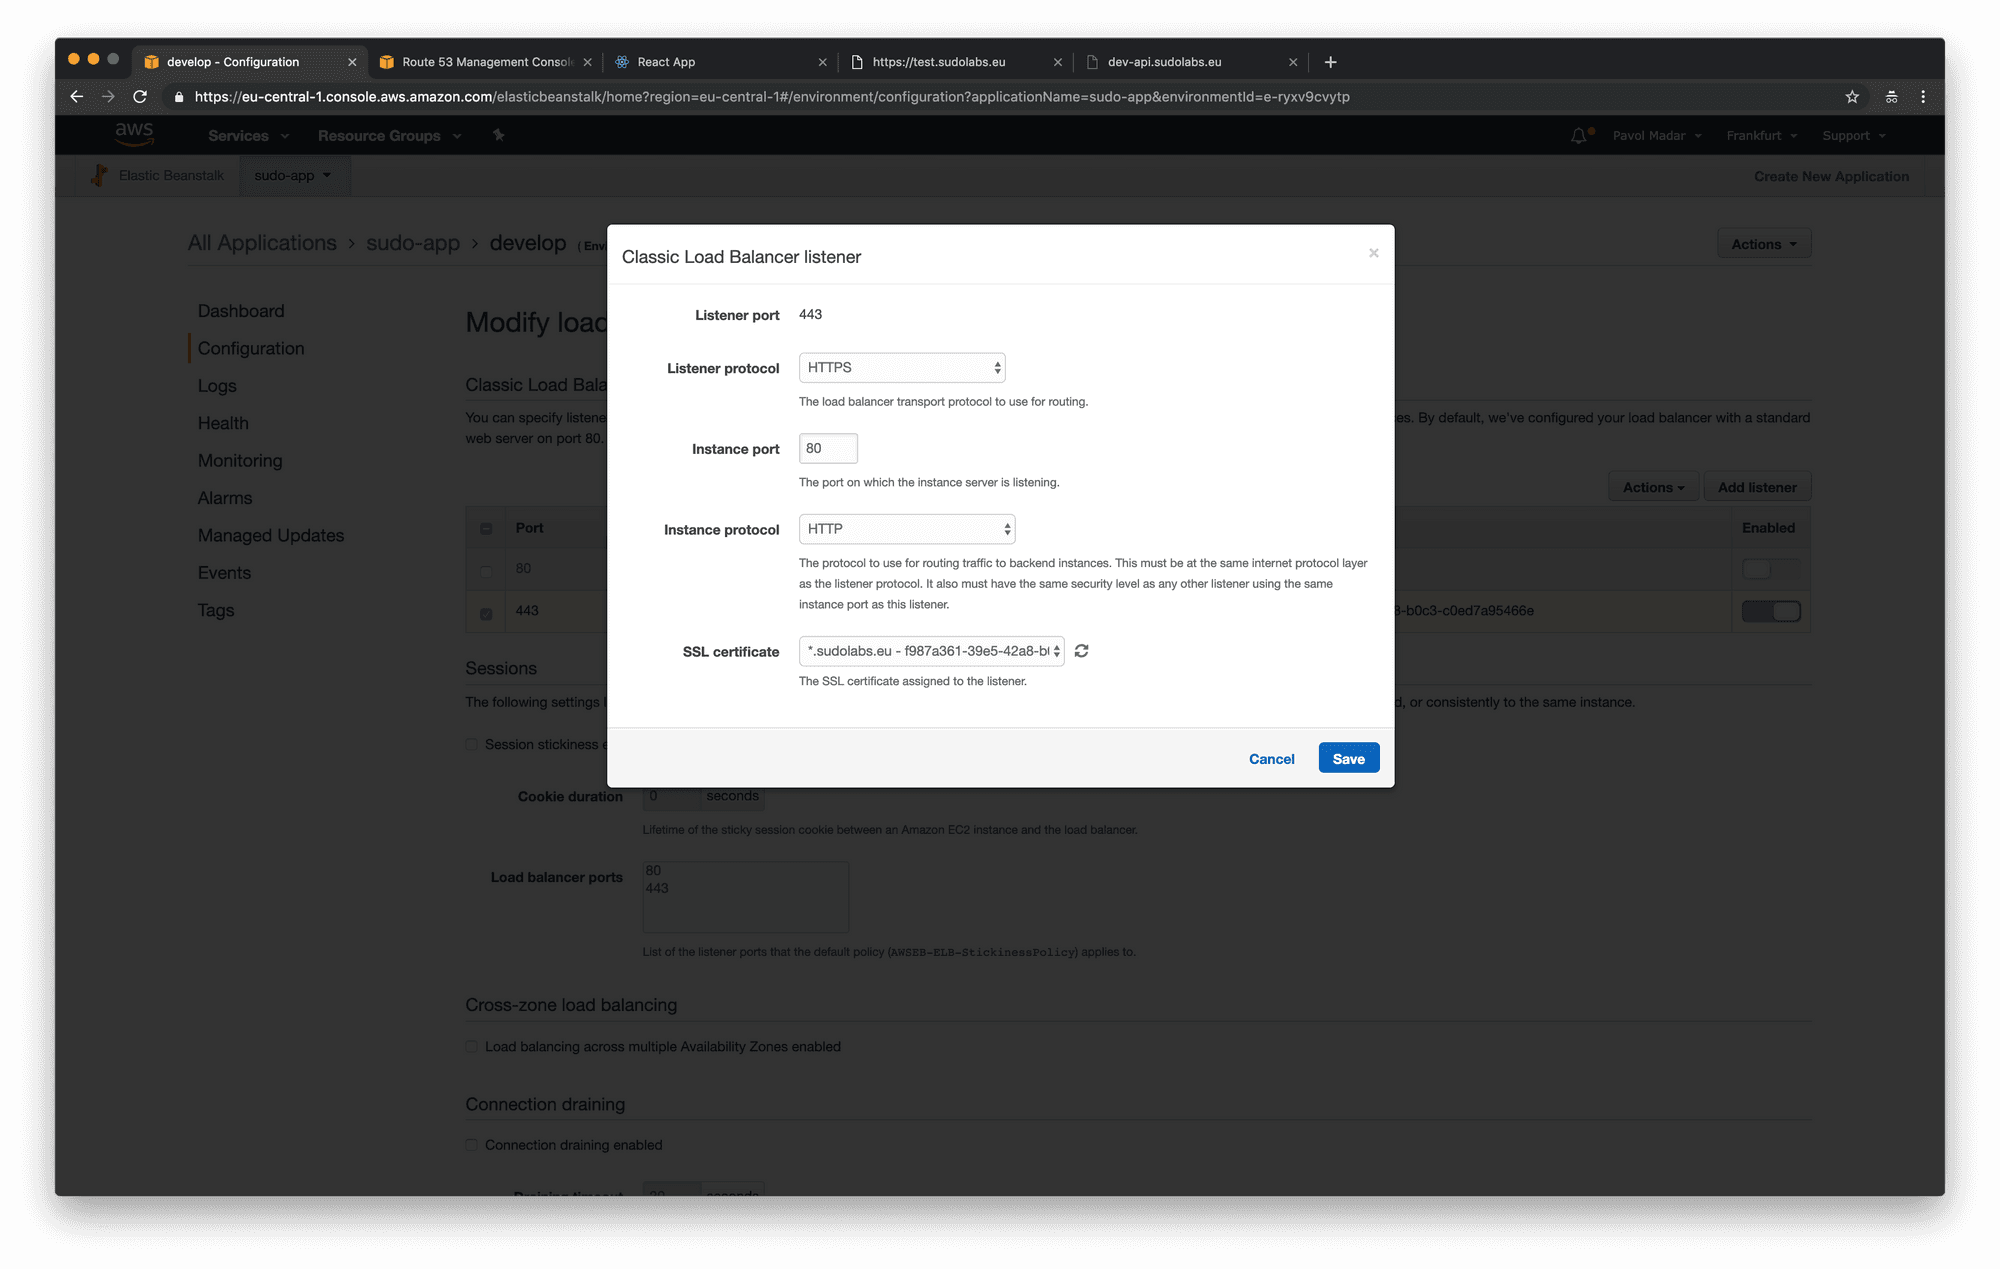Click the browser forward arrow
The width and height of the screenshot is (2000, 1269).
pos(108,97)
